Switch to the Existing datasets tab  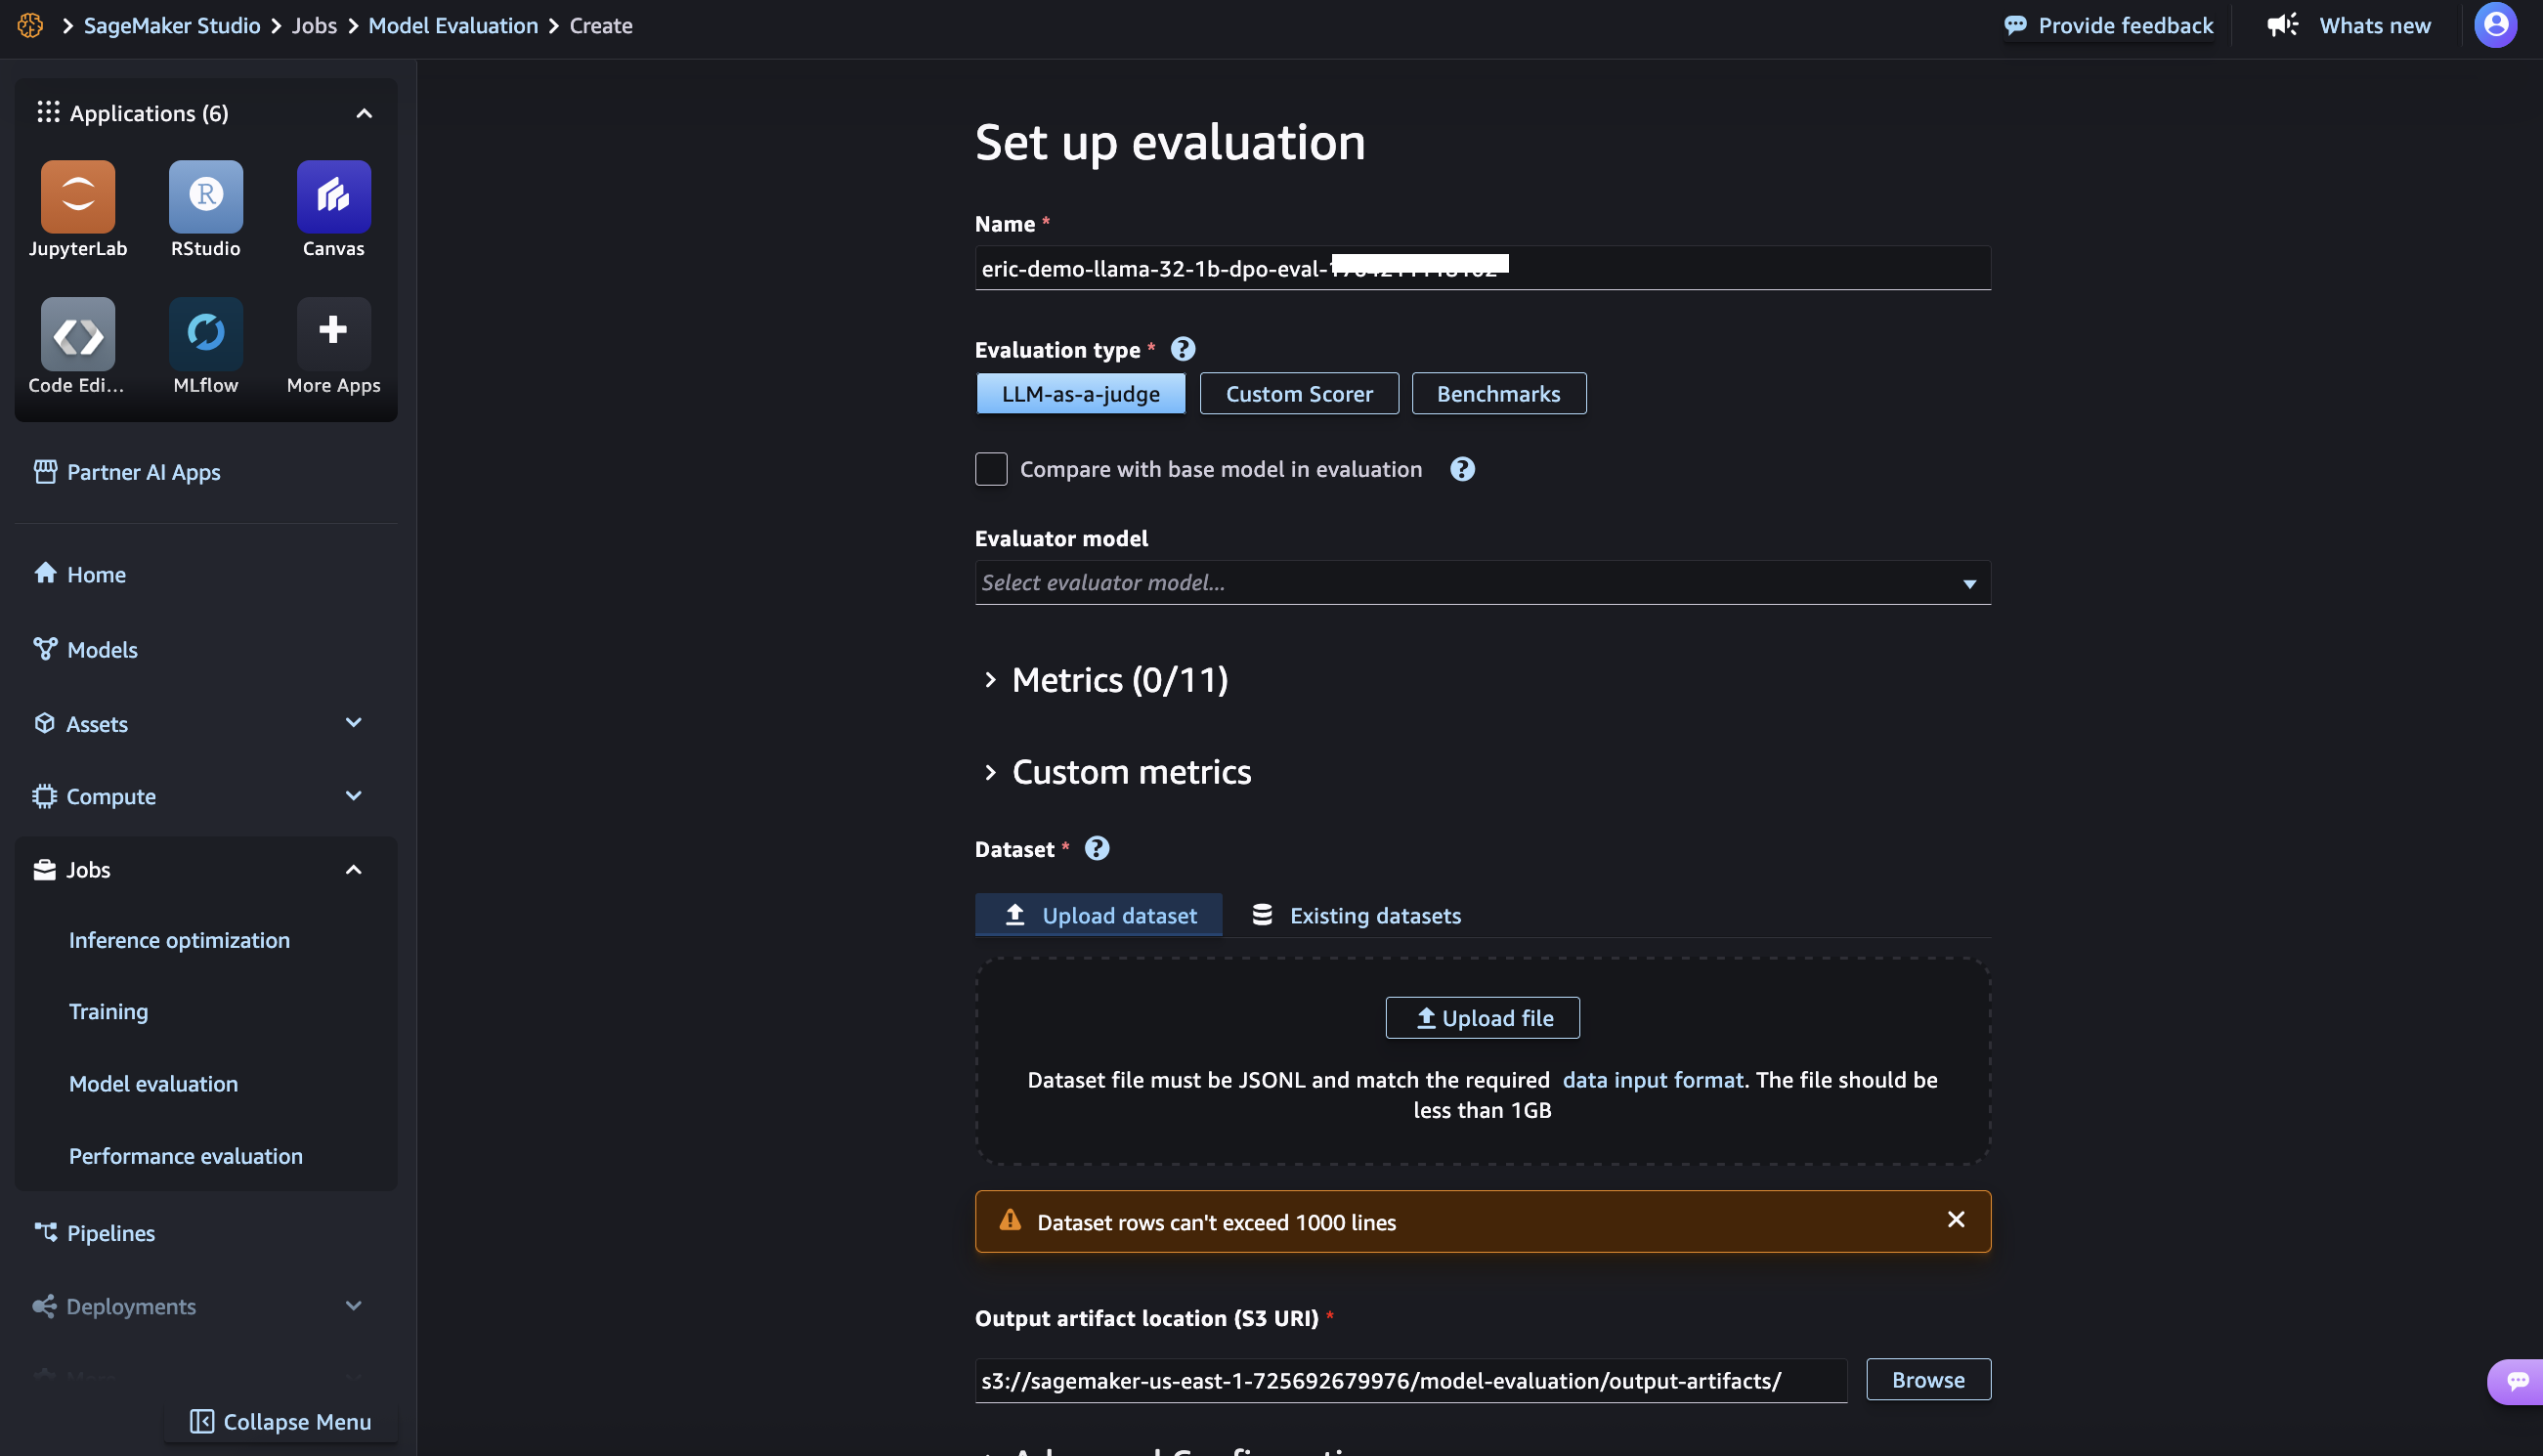(1356, 915)
